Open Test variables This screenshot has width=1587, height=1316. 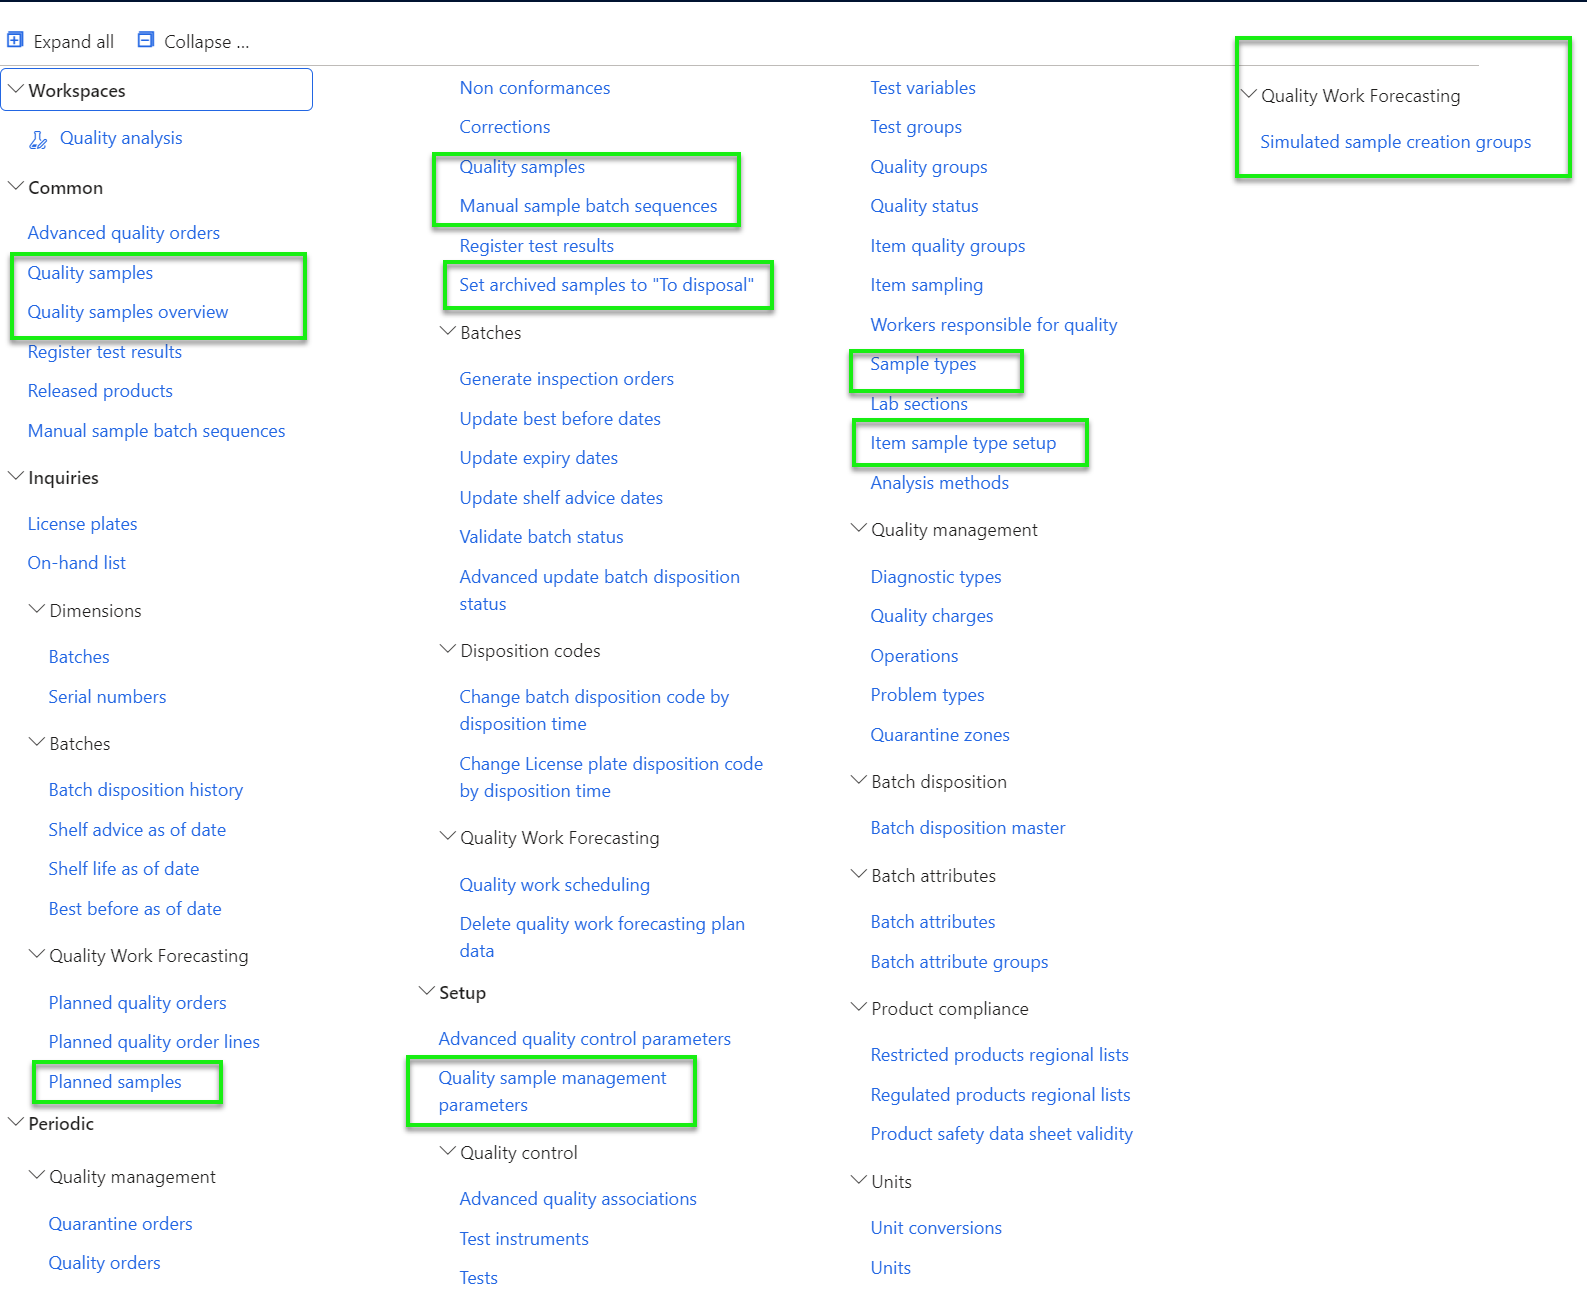click(x=923, y=88)
